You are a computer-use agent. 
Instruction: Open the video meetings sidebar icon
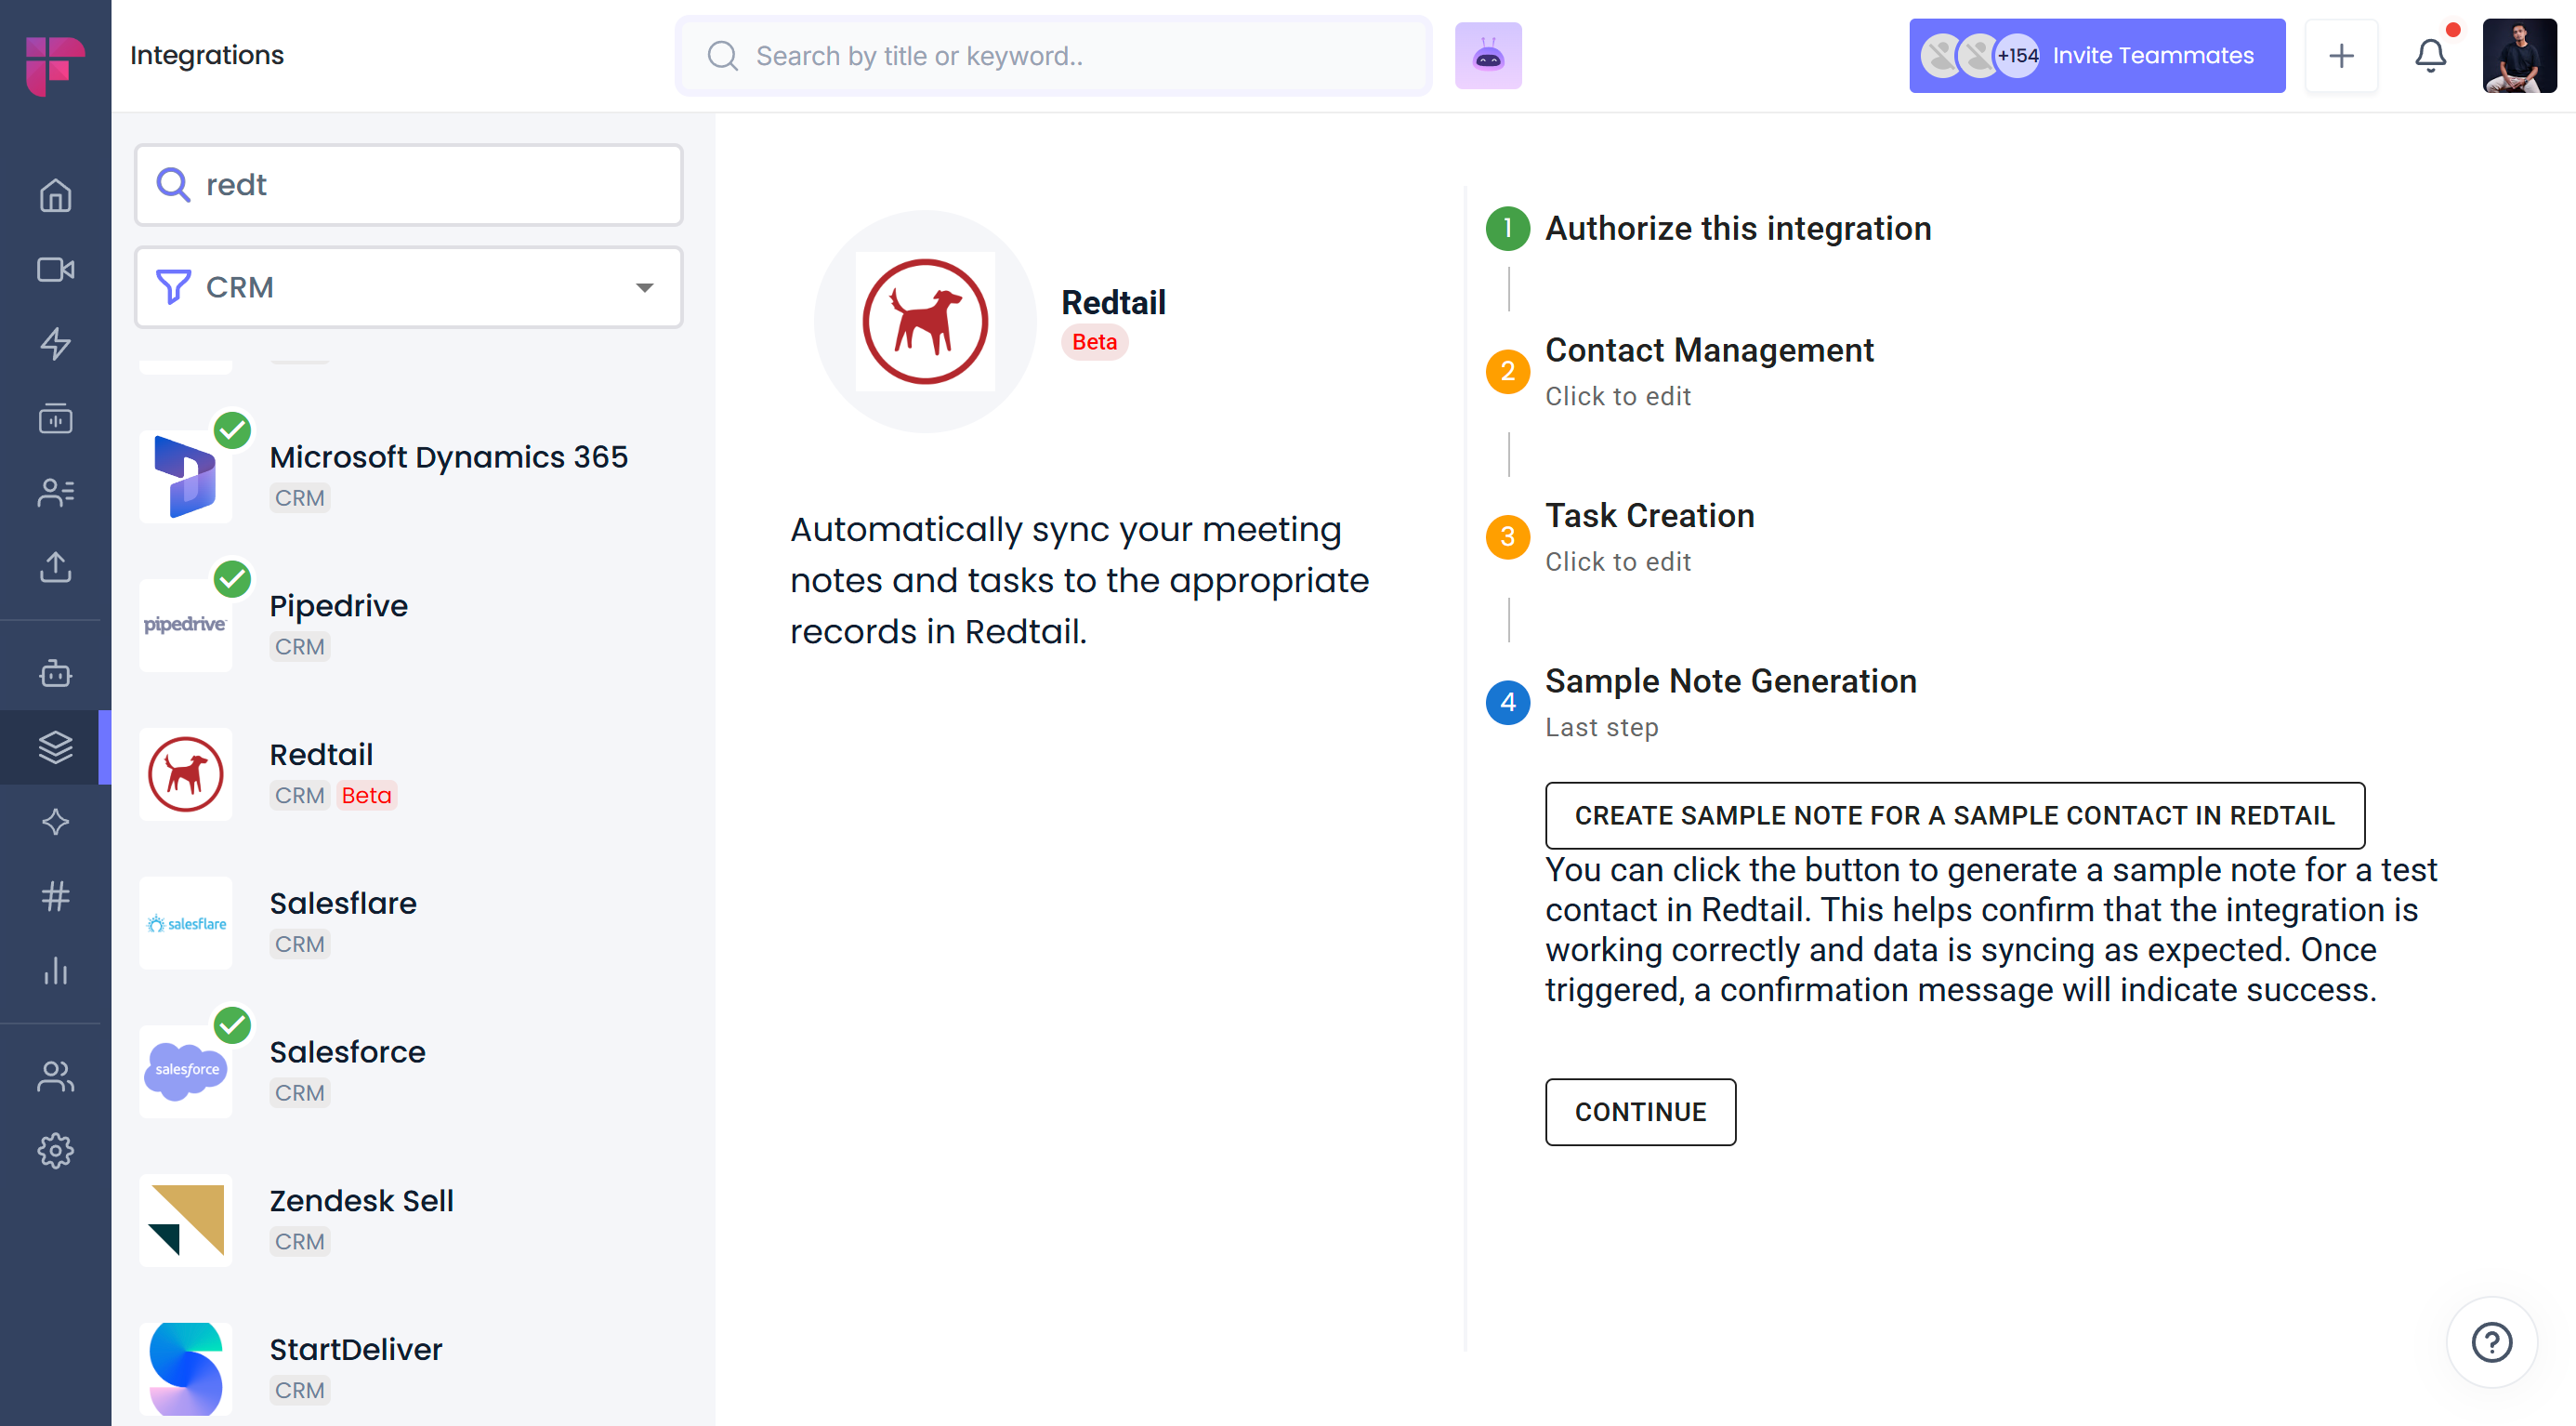pos(55,270)
